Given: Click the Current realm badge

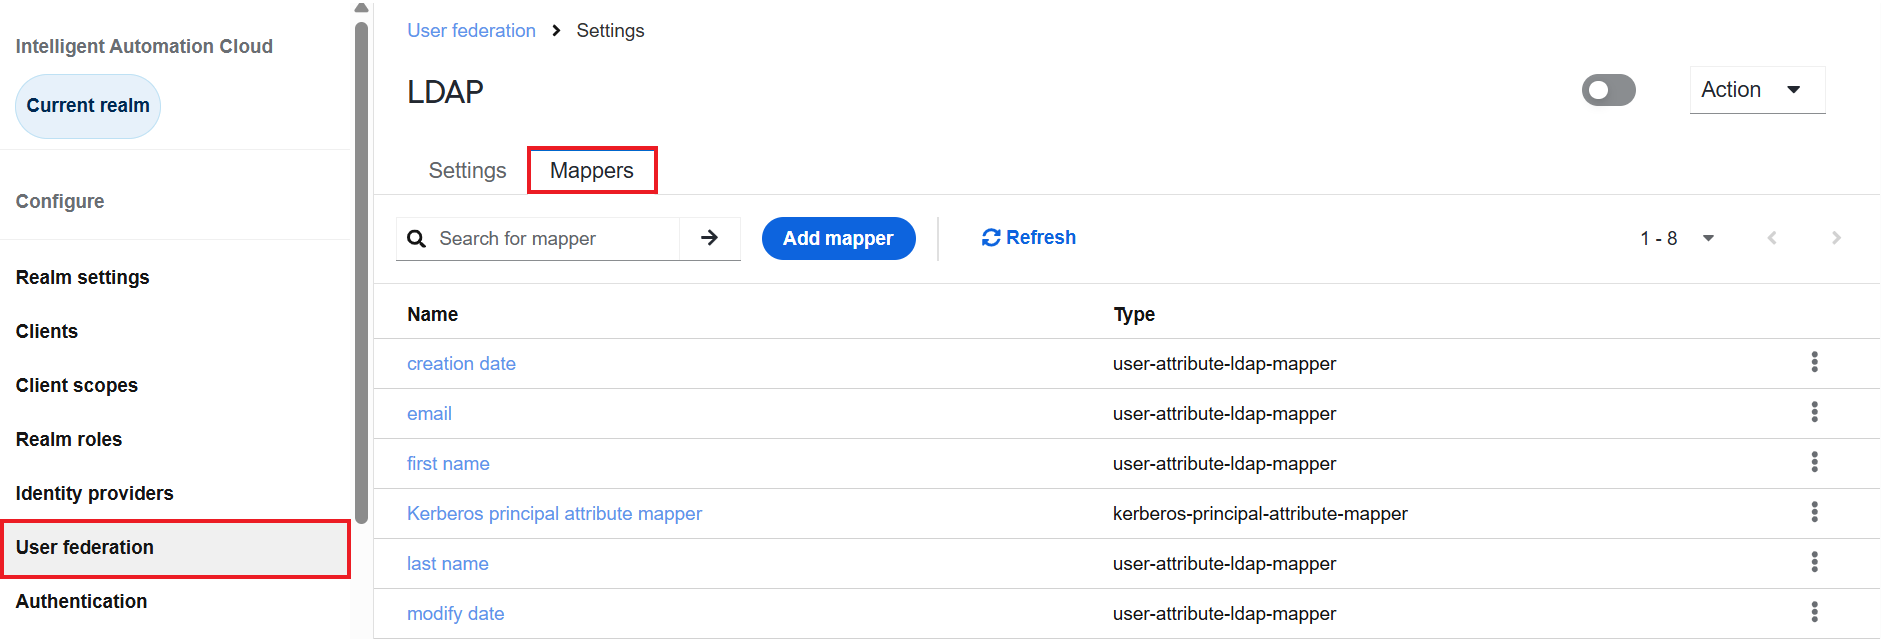Looking at the screenshot, I should [88, 106].
